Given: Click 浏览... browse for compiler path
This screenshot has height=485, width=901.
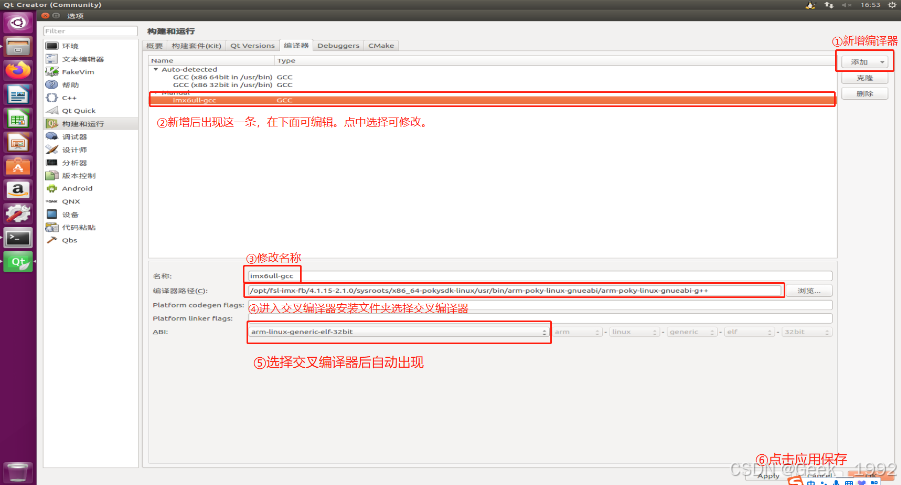Looking at the screenshot, I should tap(809, 291).
